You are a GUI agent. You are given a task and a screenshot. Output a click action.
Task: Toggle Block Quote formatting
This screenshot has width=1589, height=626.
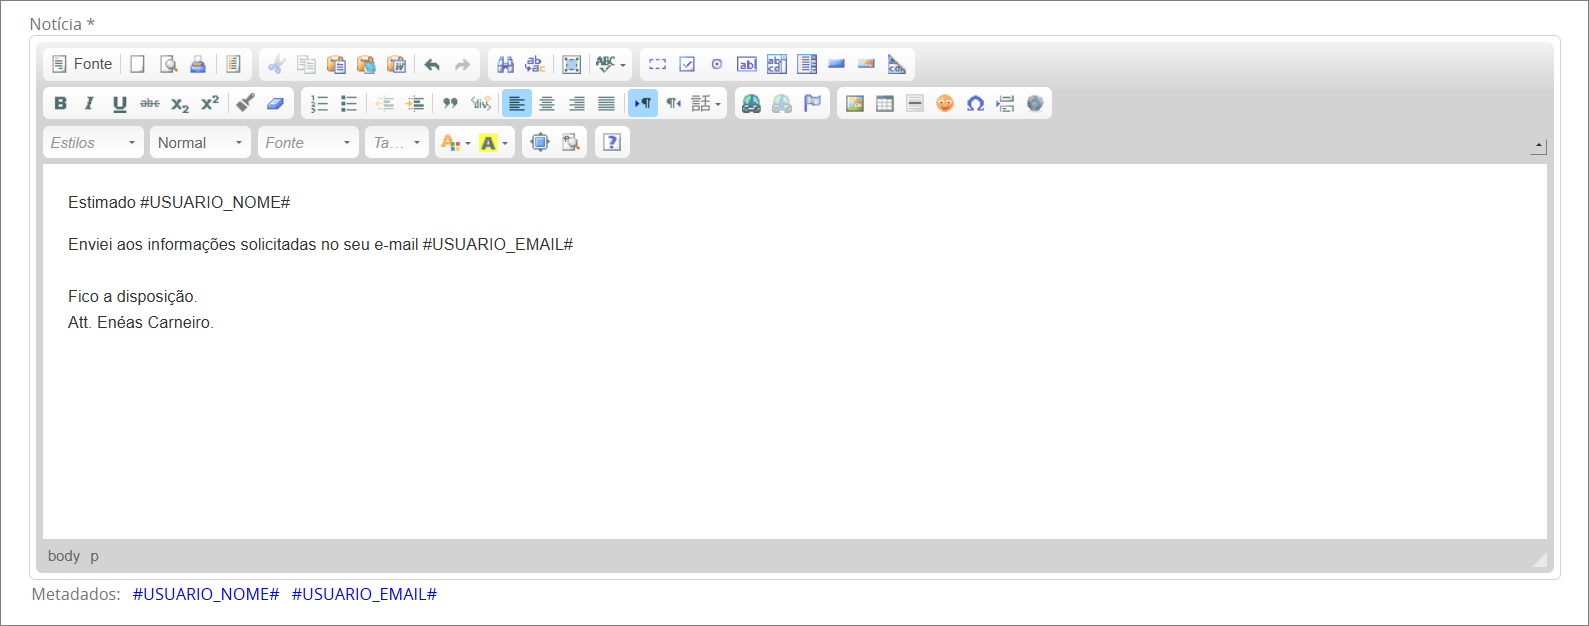451,103
